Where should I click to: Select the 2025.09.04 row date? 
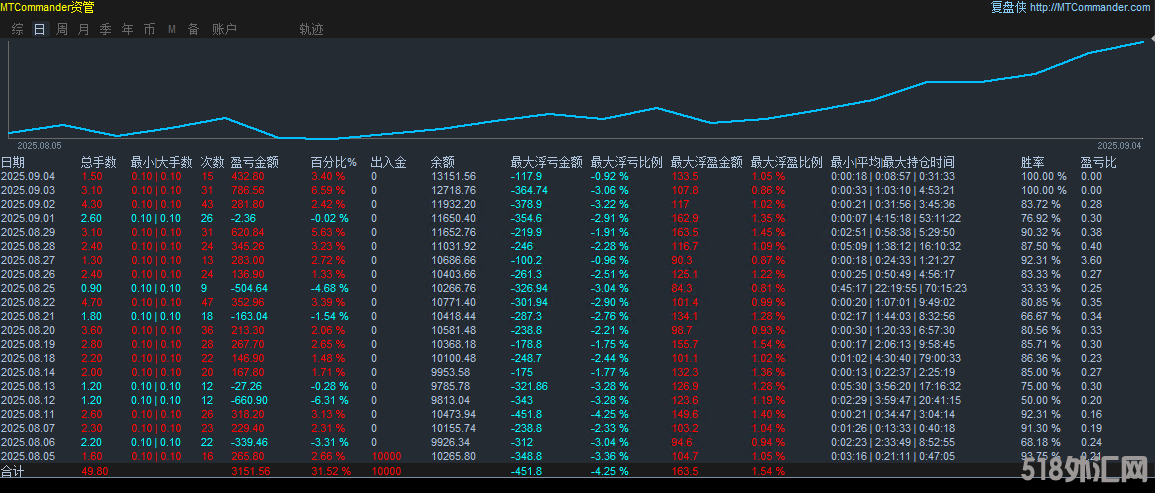27,176
